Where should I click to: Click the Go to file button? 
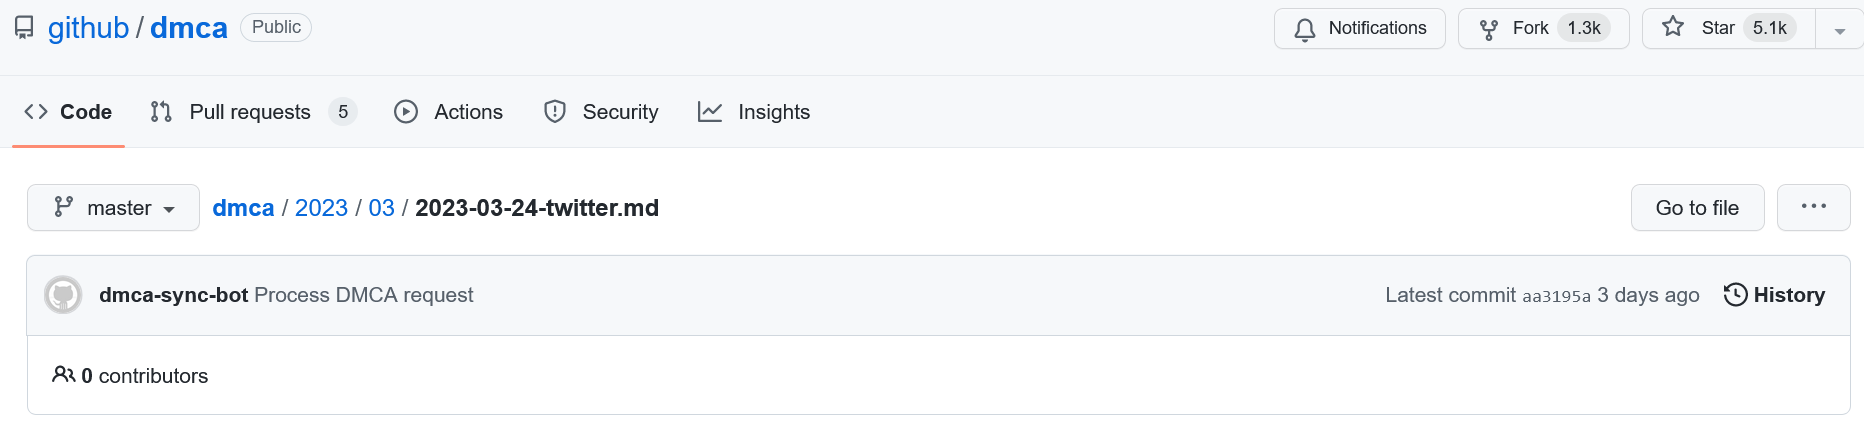pos(1697,207)
